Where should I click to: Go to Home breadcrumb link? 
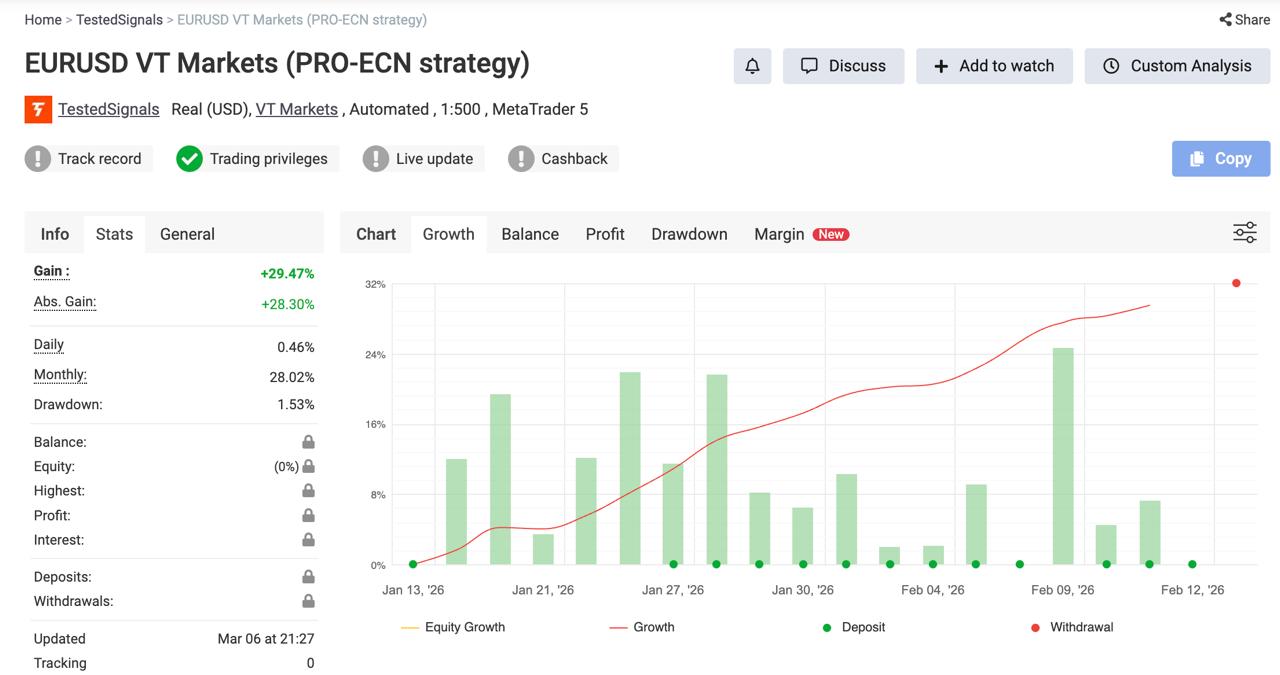pyautogui.click(x=43, y=19)
